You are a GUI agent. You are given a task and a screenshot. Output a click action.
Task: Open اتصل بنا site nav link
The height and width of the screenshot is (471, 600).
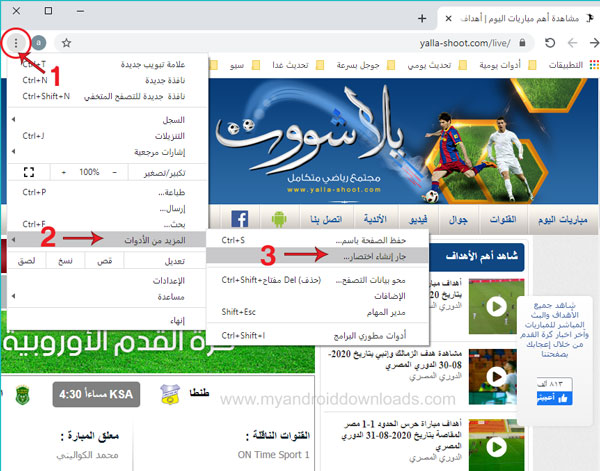coord(326,220)
